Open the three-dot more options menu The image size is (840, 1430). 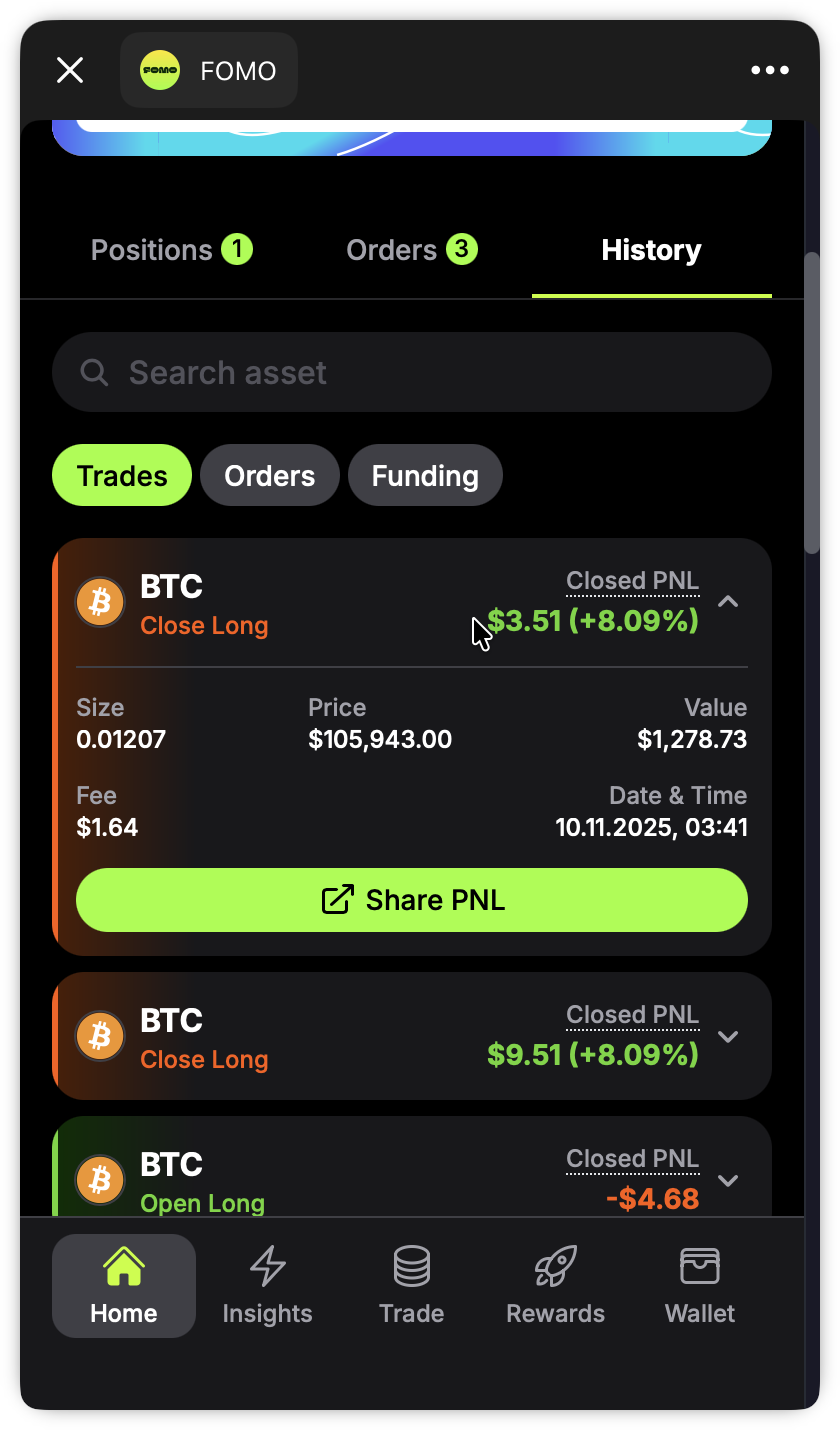[770, 70]
